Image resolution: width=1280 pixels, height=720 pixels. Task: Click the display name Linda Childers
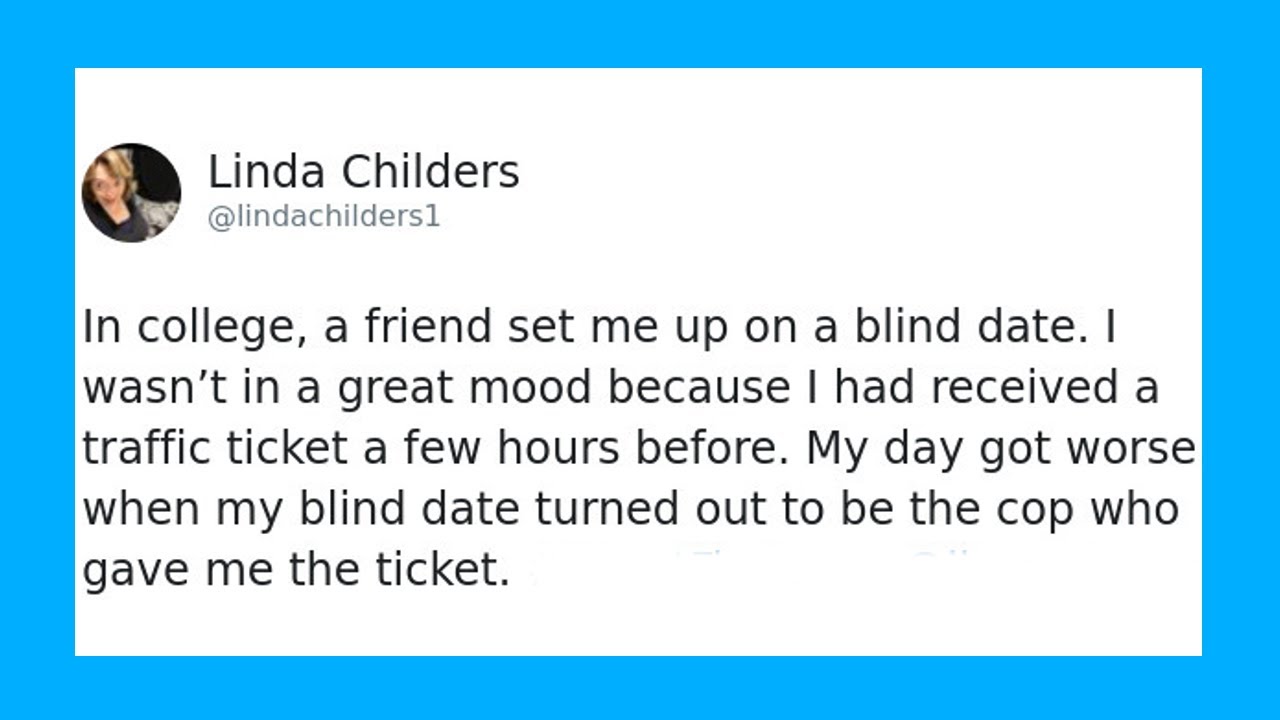click(363, 172)
